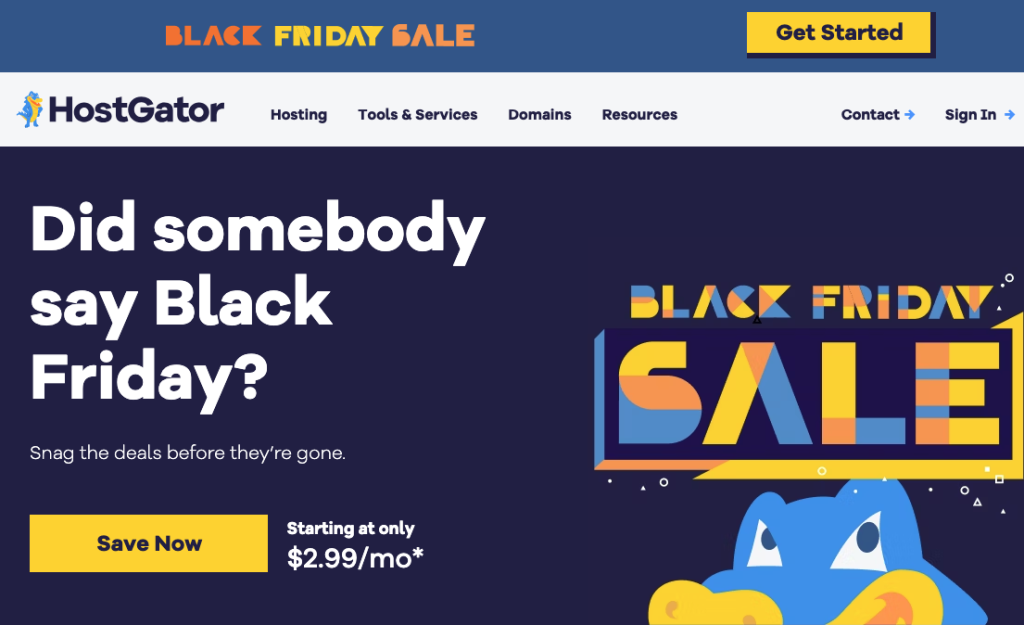
Task: Open the Tools & Services dropdown
Action: tap(417, 115)
